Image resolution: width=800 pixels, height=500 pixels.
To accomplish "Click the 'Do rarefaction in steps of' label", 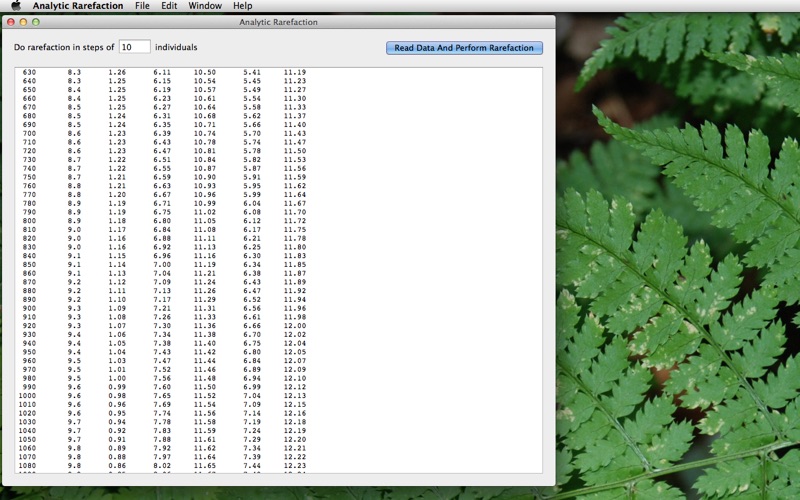I will (64, 47).
